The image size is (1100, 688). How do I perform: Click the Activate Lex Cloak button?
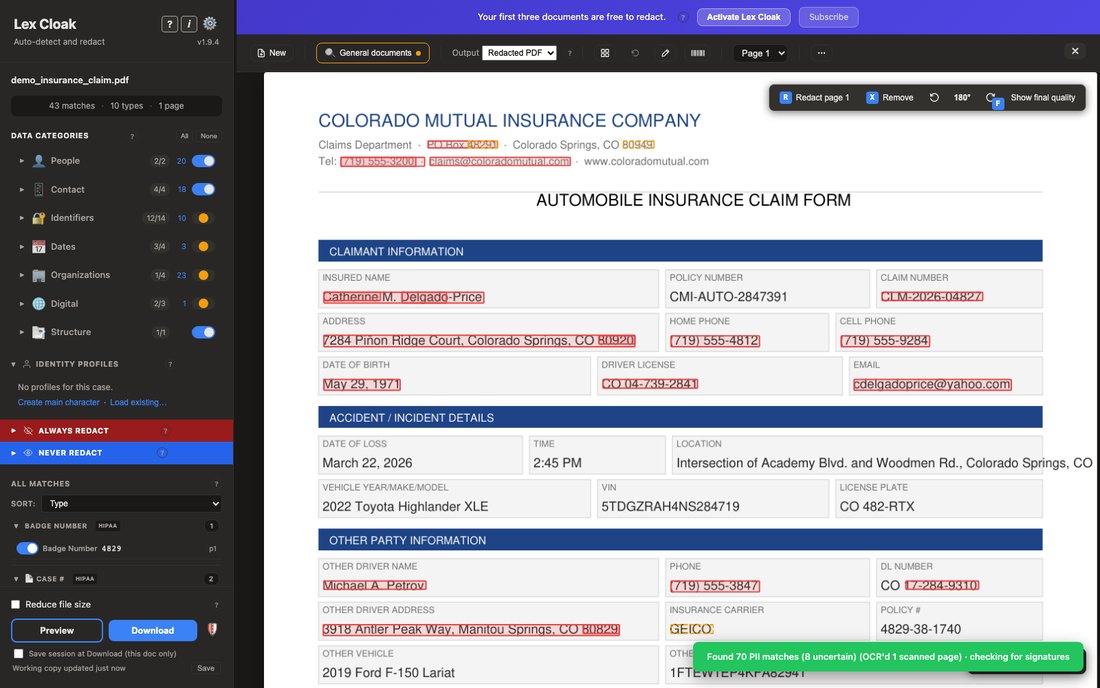[744, 18]
